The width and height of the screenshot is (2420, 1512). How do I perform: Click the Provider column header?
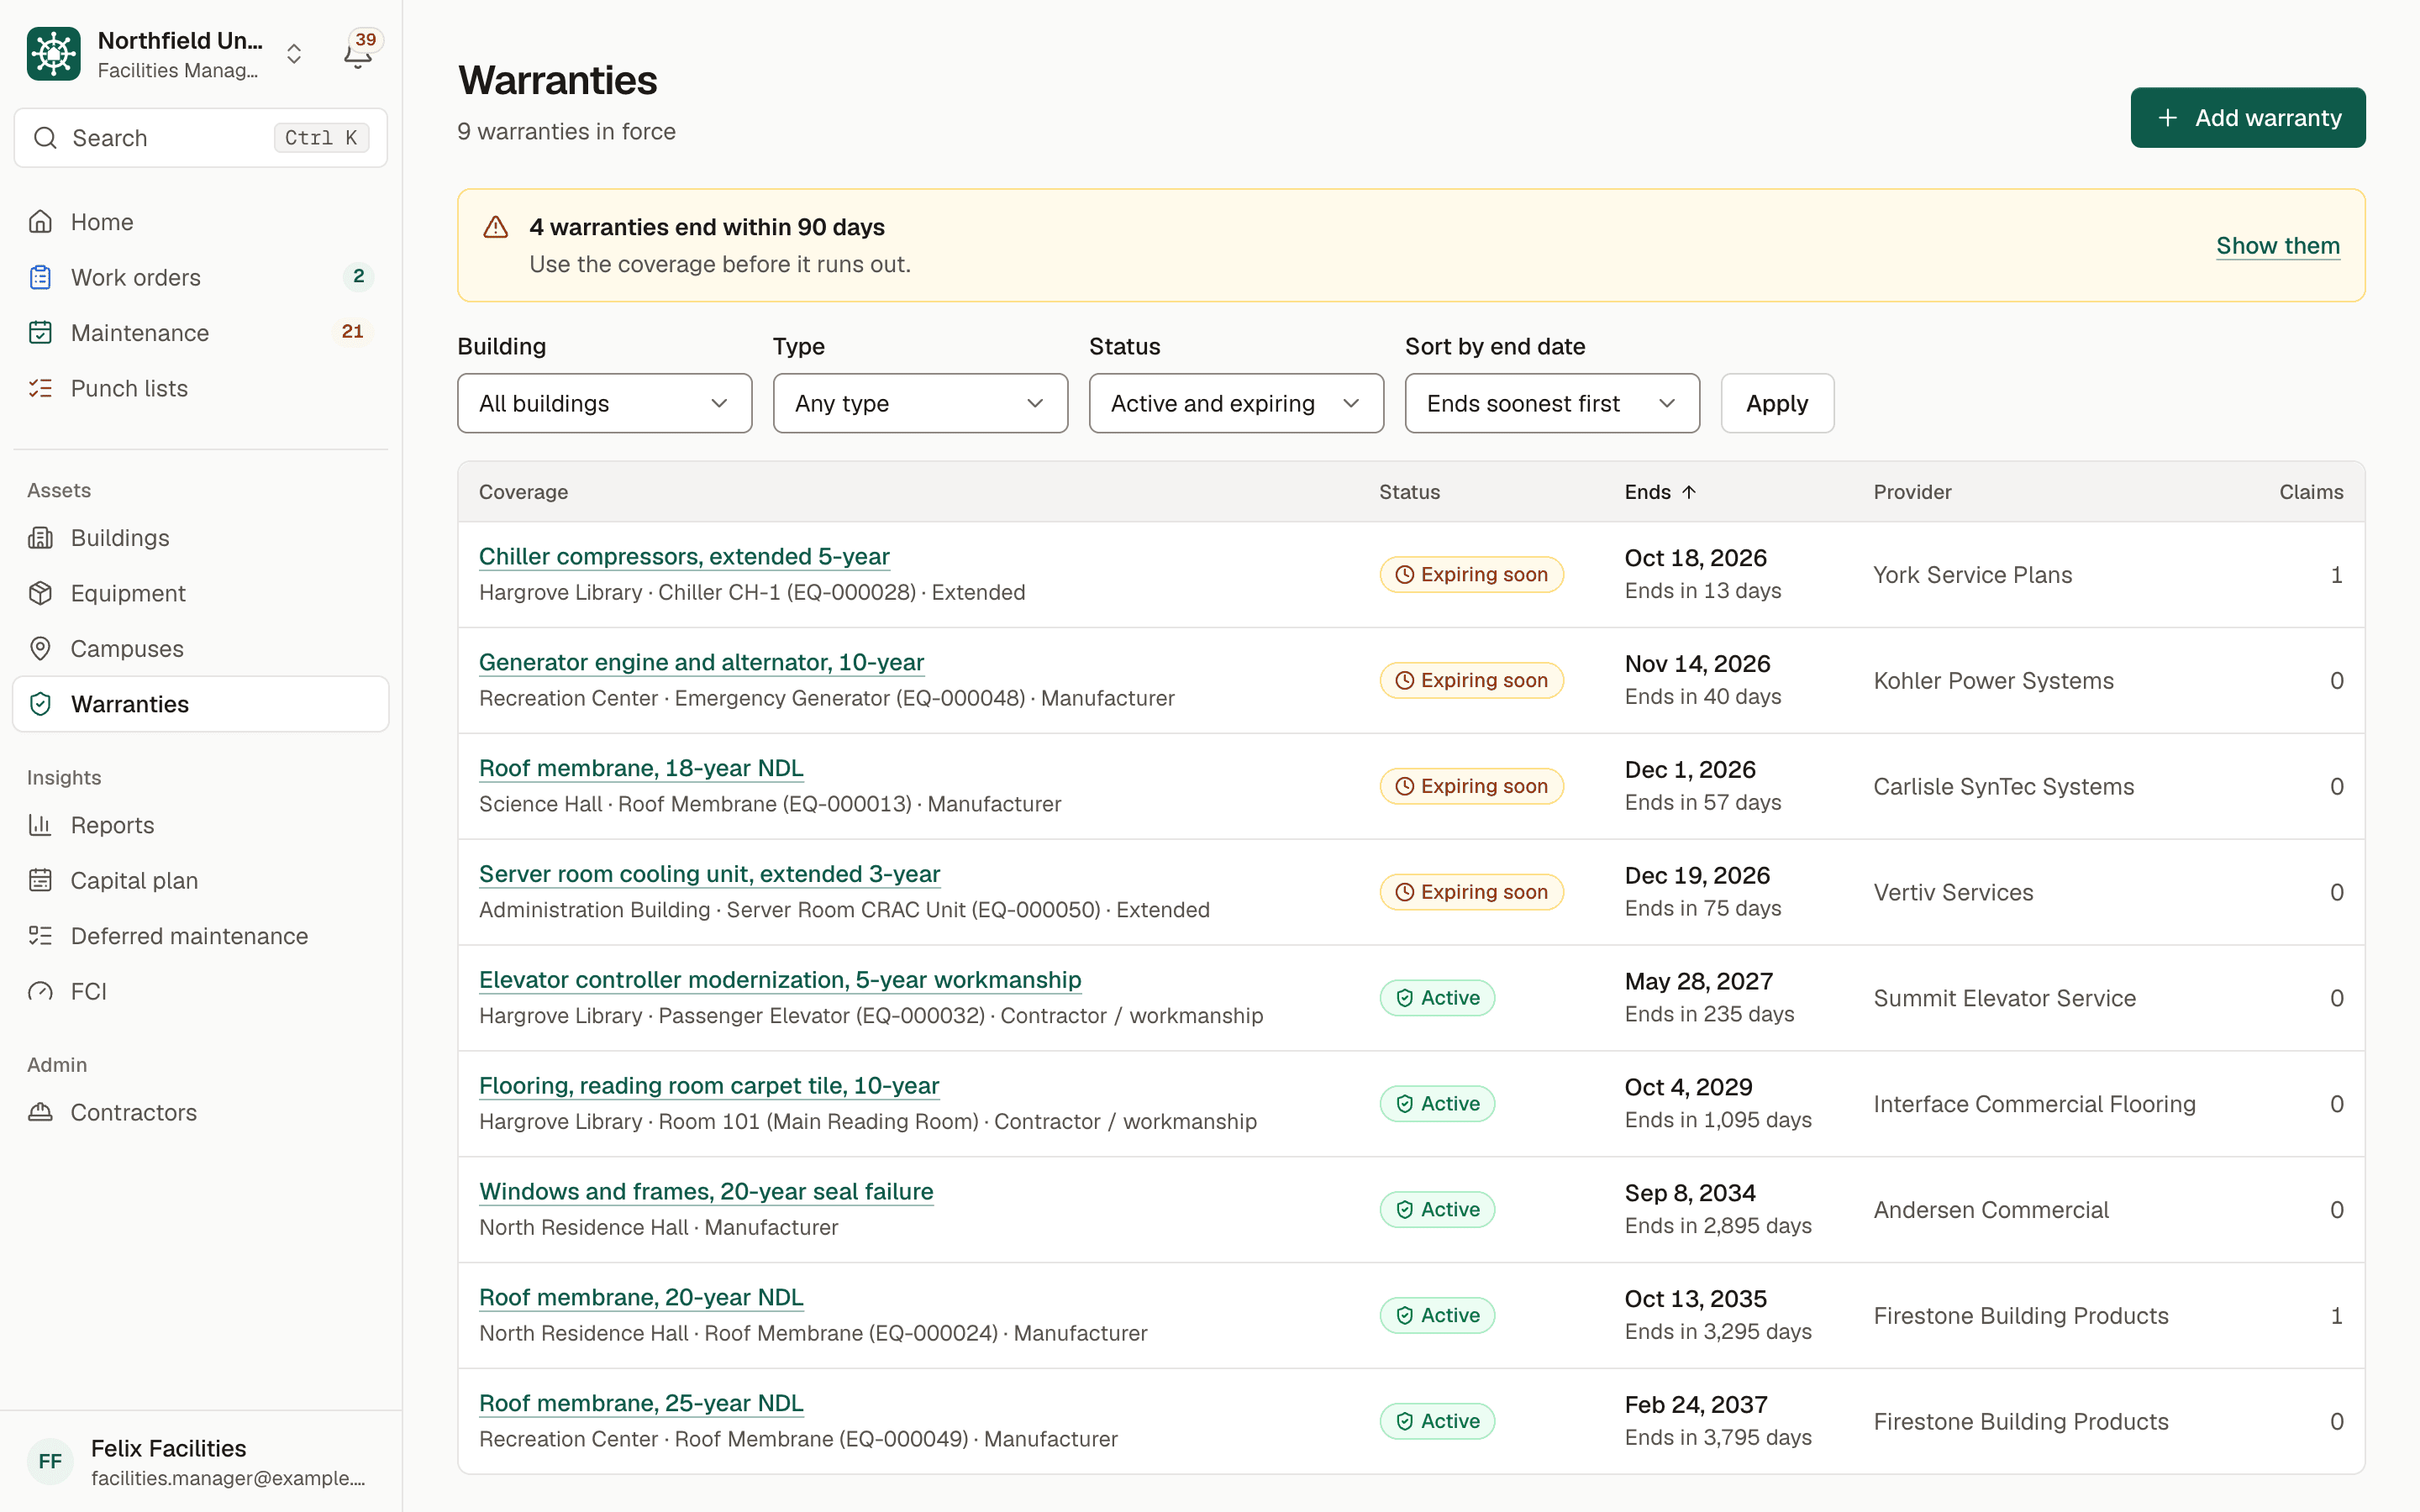(x=1912, y=492)
